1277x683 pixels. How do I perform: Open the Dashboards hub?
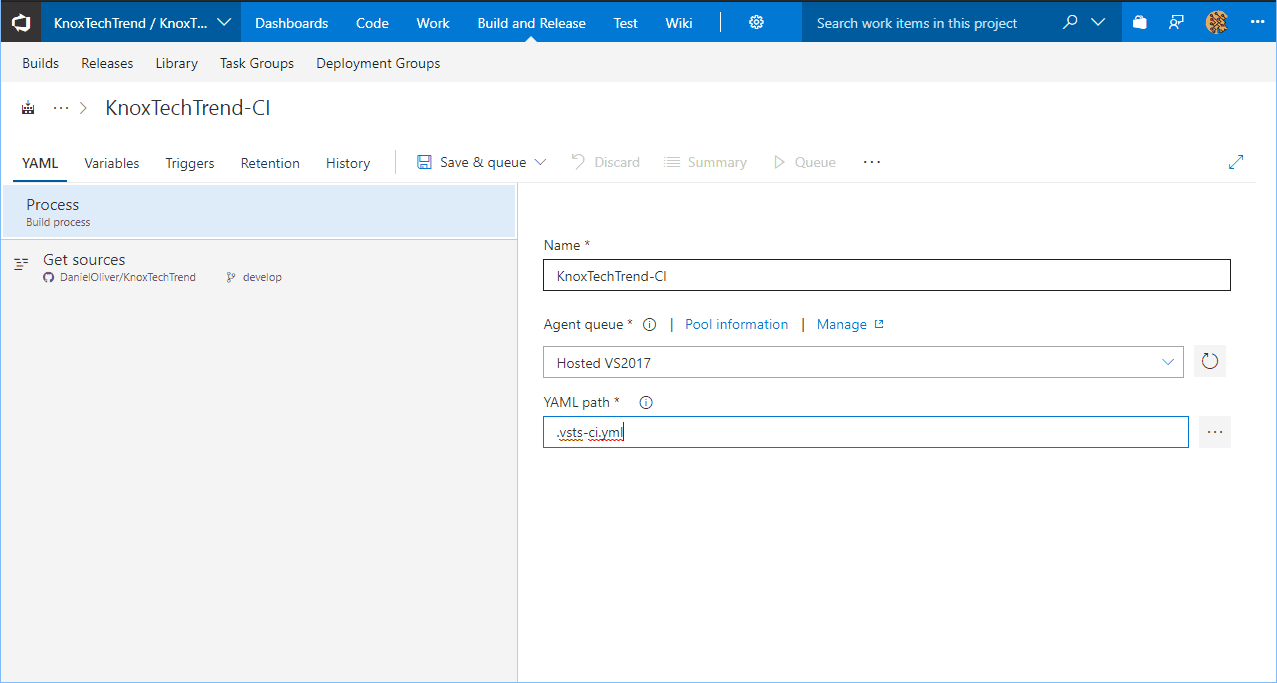[292, 22]
